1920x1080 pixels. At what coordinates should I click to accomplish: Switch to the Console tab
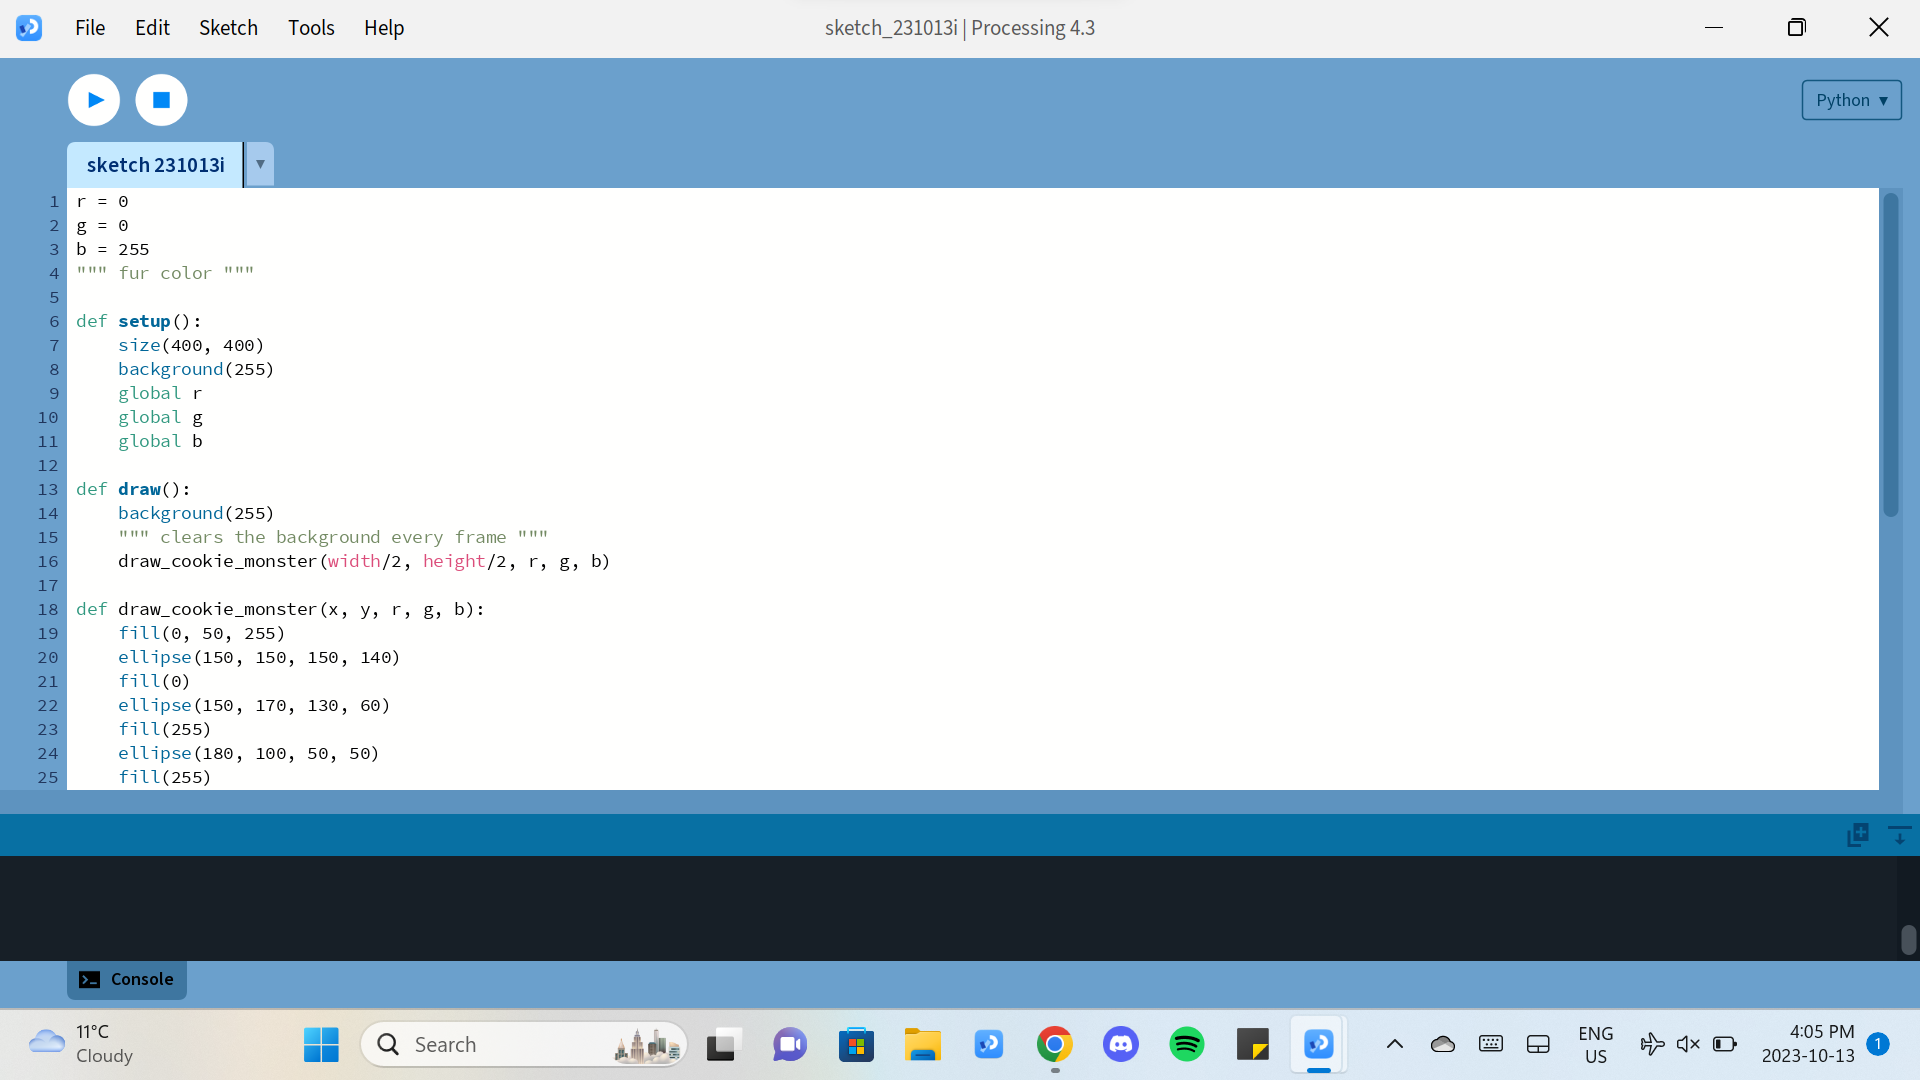click(x=126, y=979)
